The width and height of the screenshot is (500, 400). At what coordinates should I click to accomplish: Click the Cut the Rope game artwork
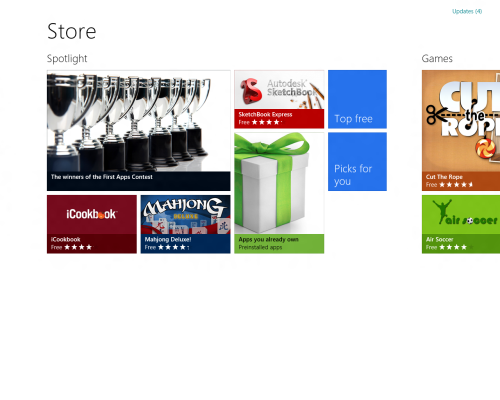click(461, 121)
